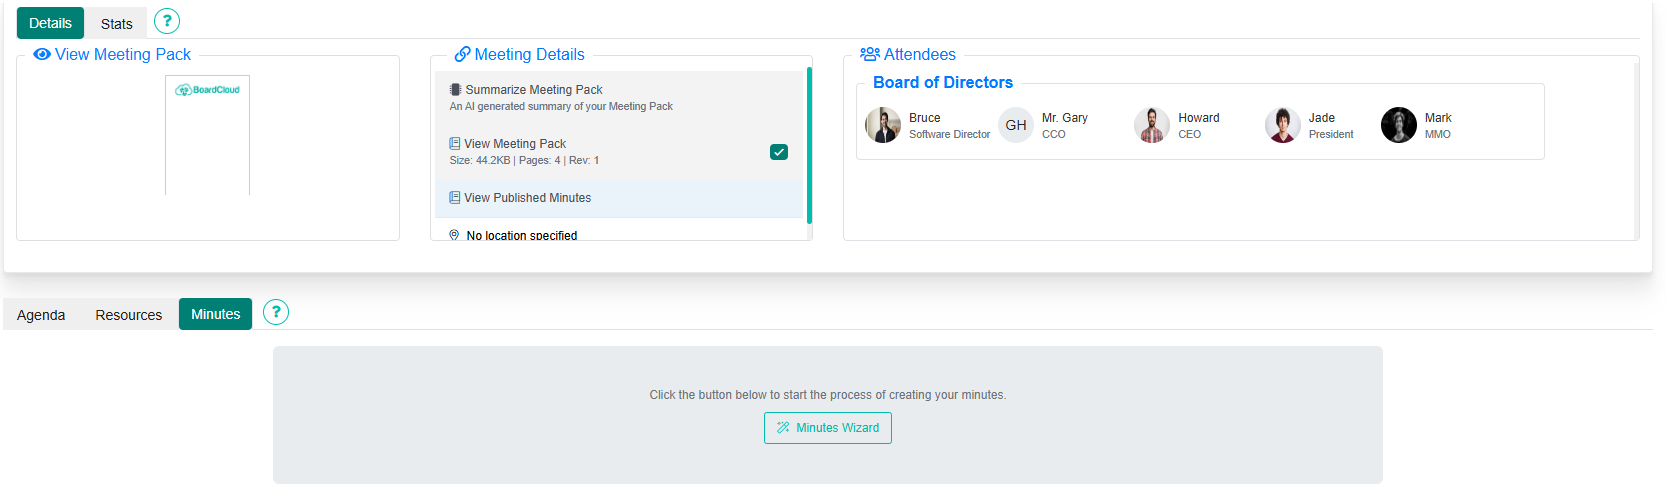
Task: Click the AI chip icon for Summarize Meeting Pack
Action: 455,89
